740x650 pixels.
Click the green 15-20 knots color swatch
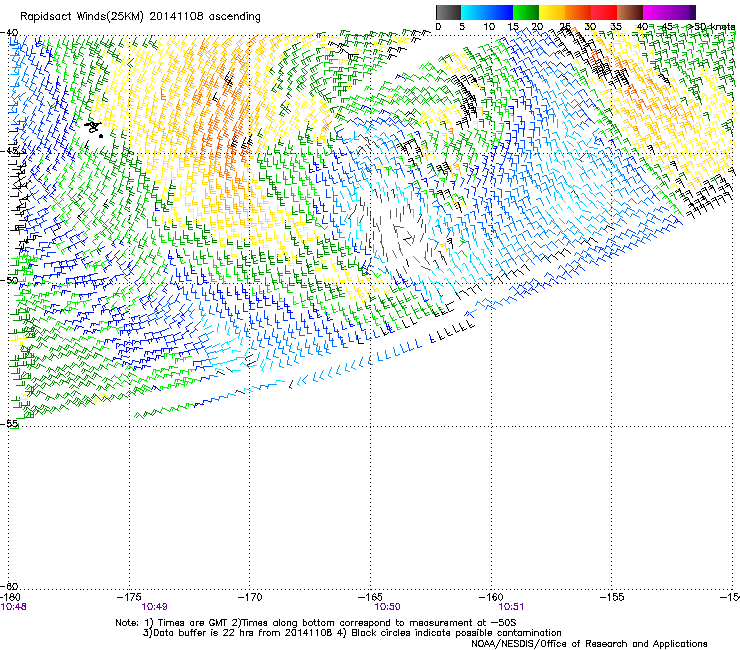pyautogui.click(x=526, y=12)
